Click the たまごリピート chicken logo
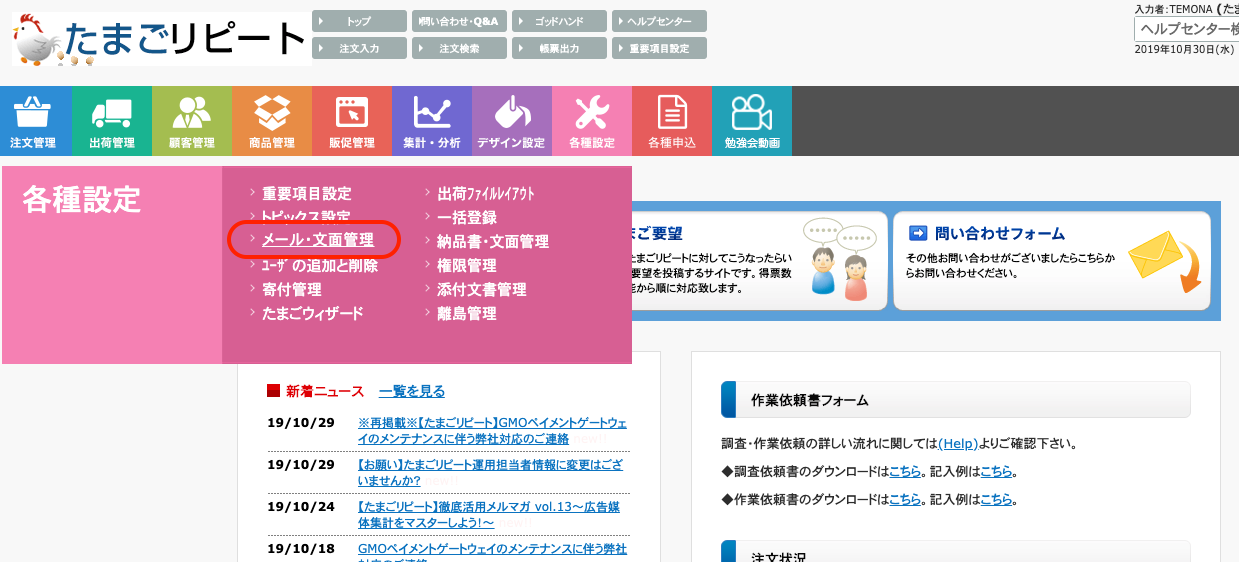 pyautogui.click(x=160, y=39)
